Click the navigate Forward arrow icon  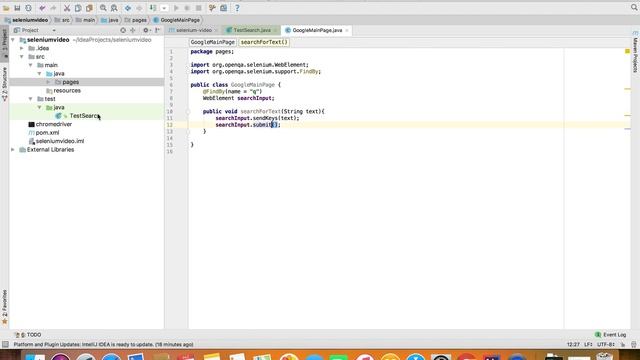[x=139, y=8]
